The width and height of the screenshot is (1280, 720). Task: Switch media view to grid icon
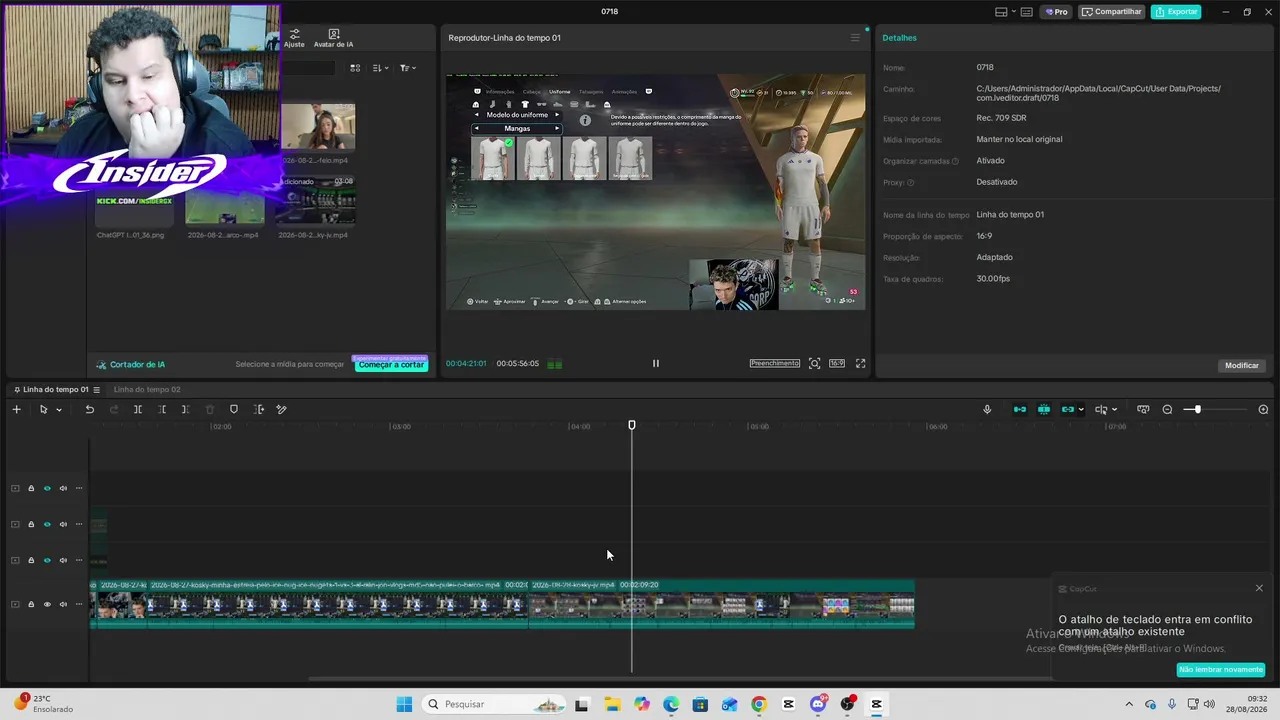[355, 68]
